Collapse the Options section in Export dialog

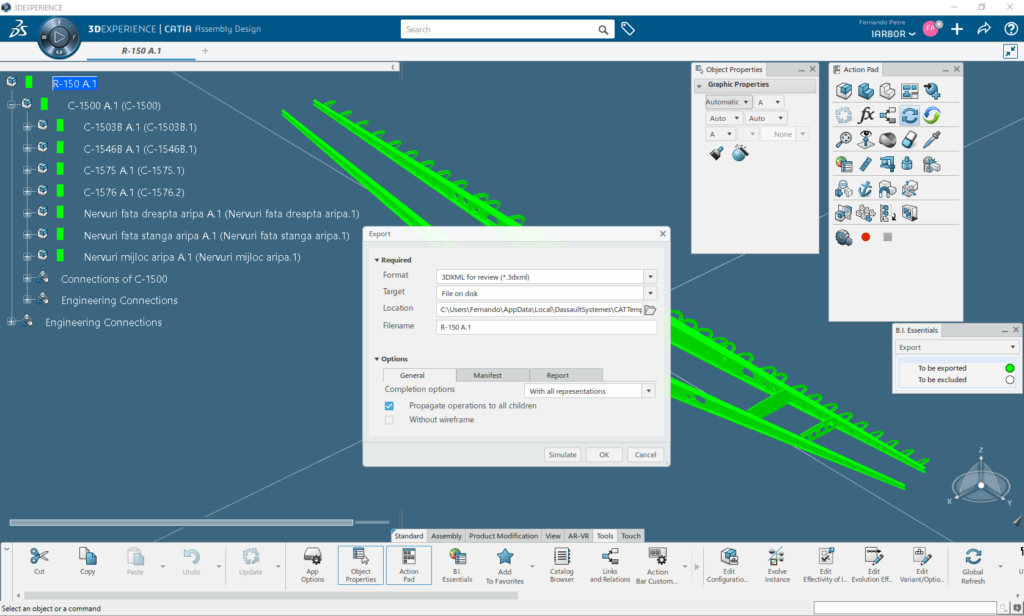coord(377,359)
